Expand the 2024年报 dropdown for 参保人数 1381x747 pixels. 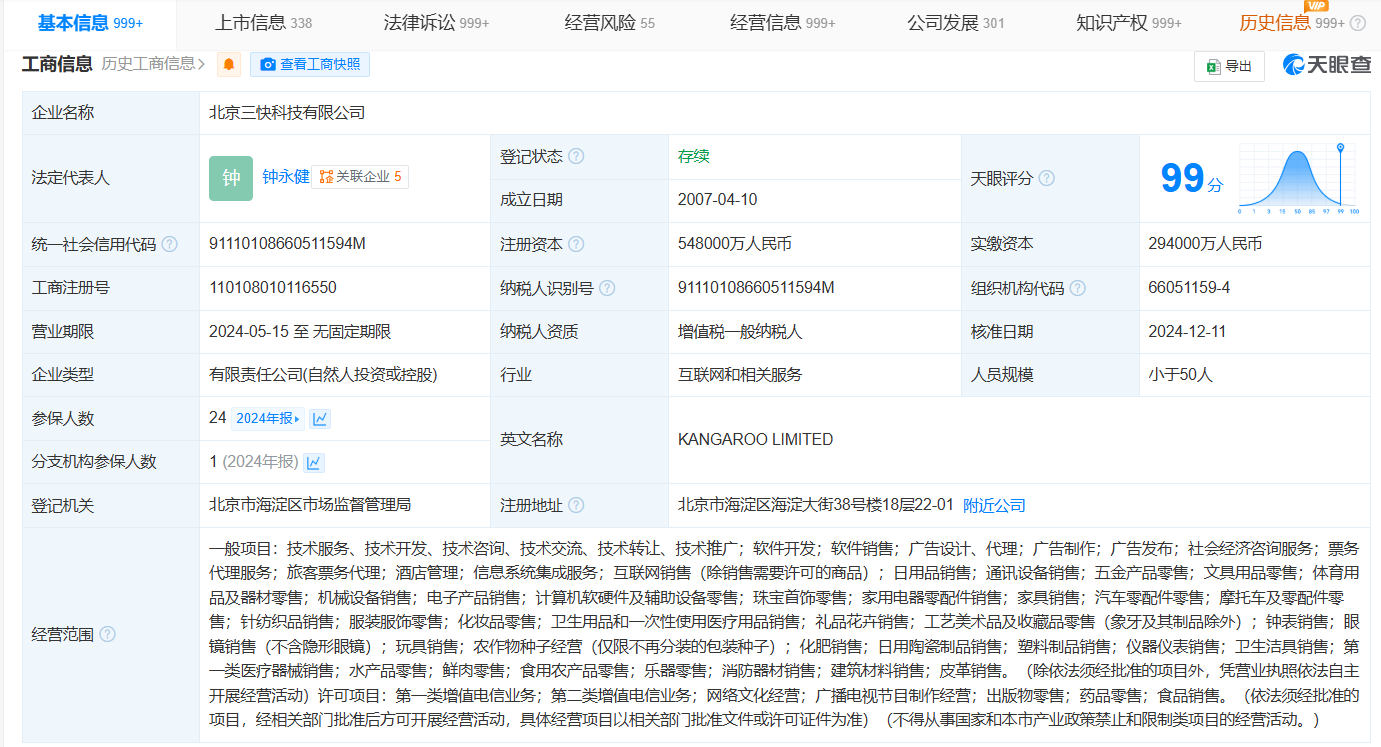268,419
